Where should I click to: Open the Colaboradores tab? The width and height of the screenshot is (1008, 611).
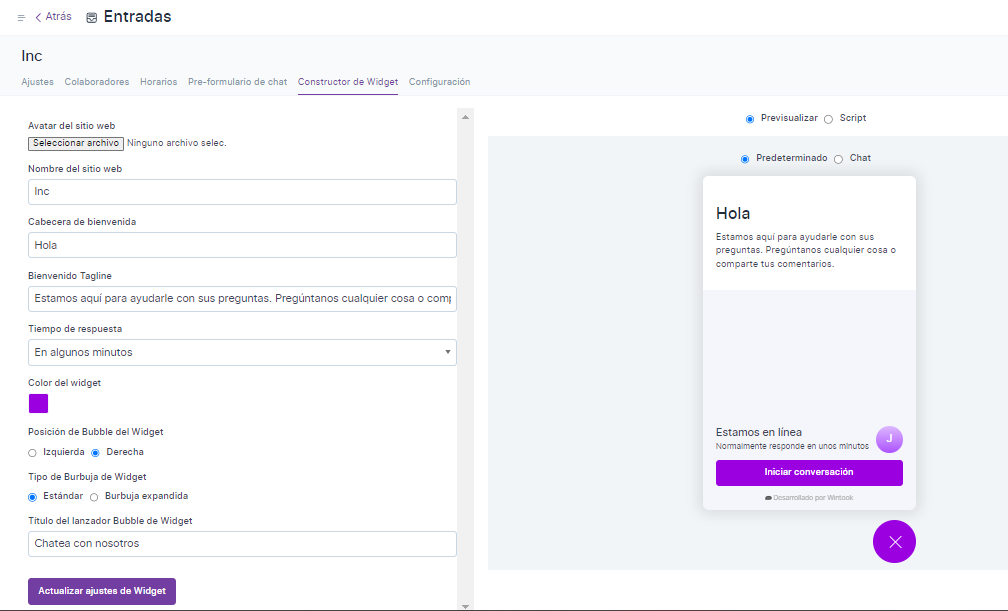[97, 82]
